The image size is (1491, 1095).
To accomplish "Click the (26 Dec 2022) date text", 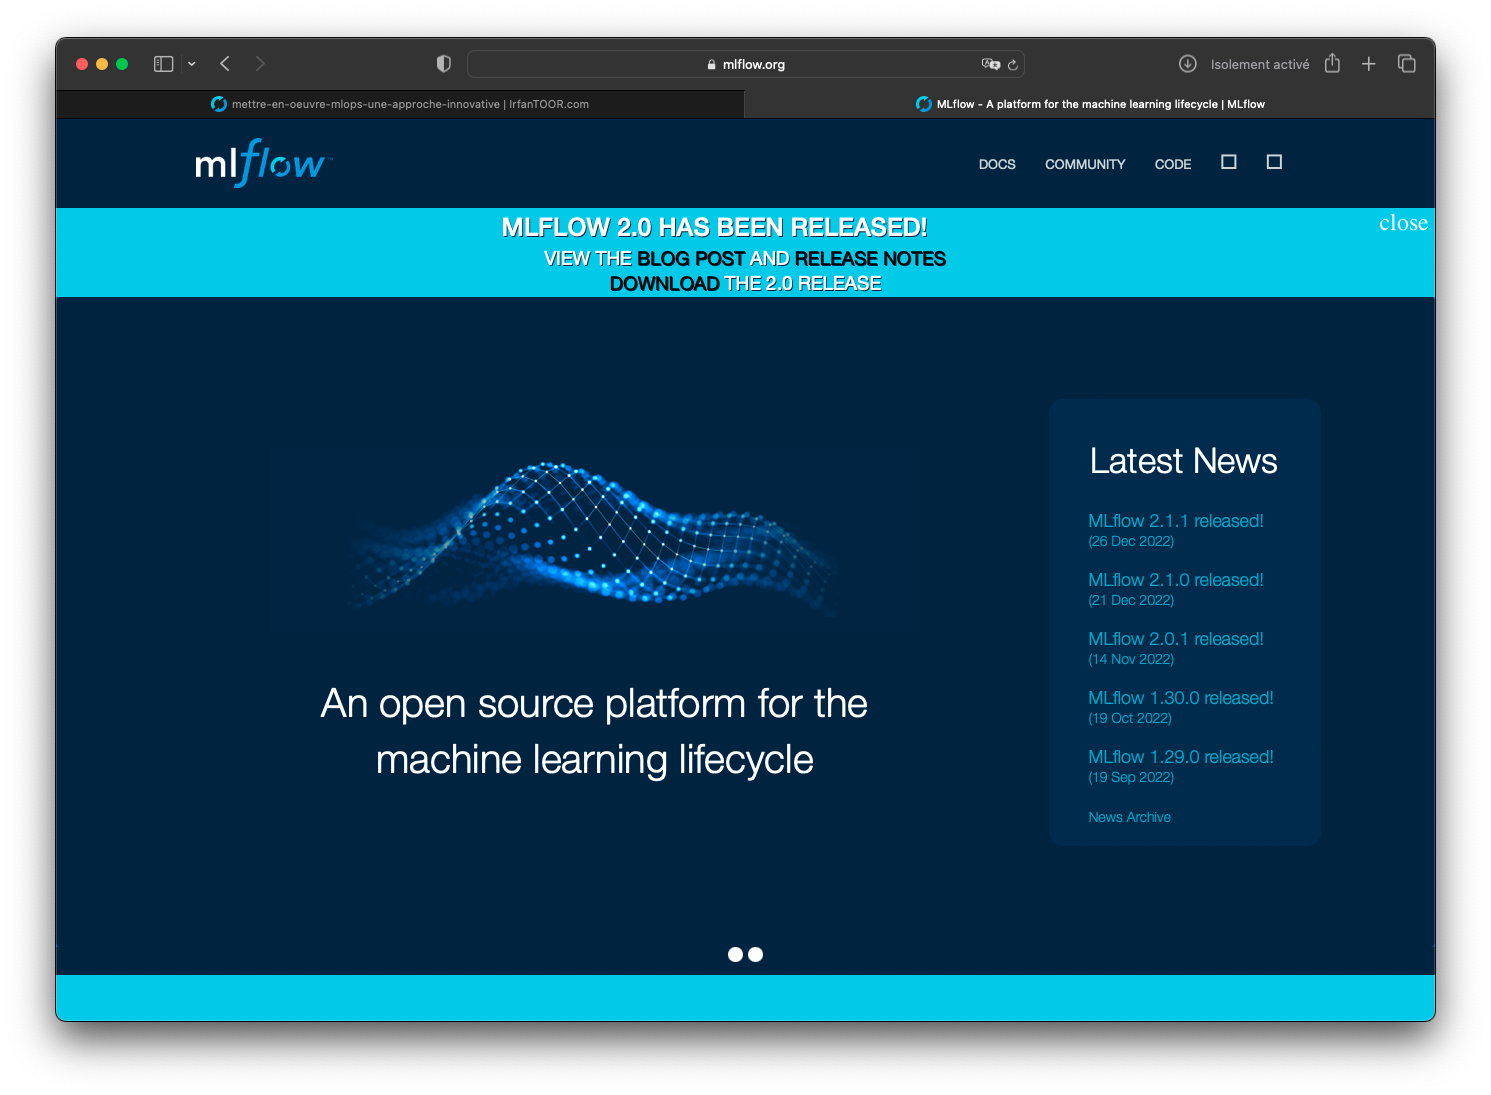I will pos(1131,541).
